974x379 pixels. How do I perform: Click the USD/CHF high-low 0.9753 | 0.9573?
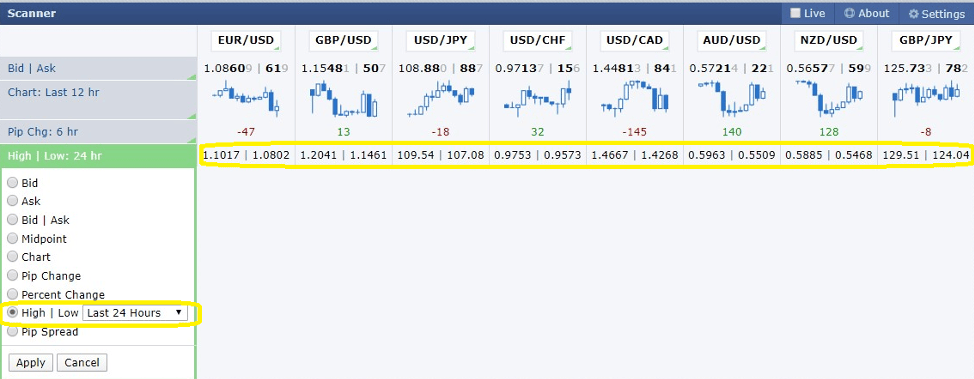pos(537,155)
